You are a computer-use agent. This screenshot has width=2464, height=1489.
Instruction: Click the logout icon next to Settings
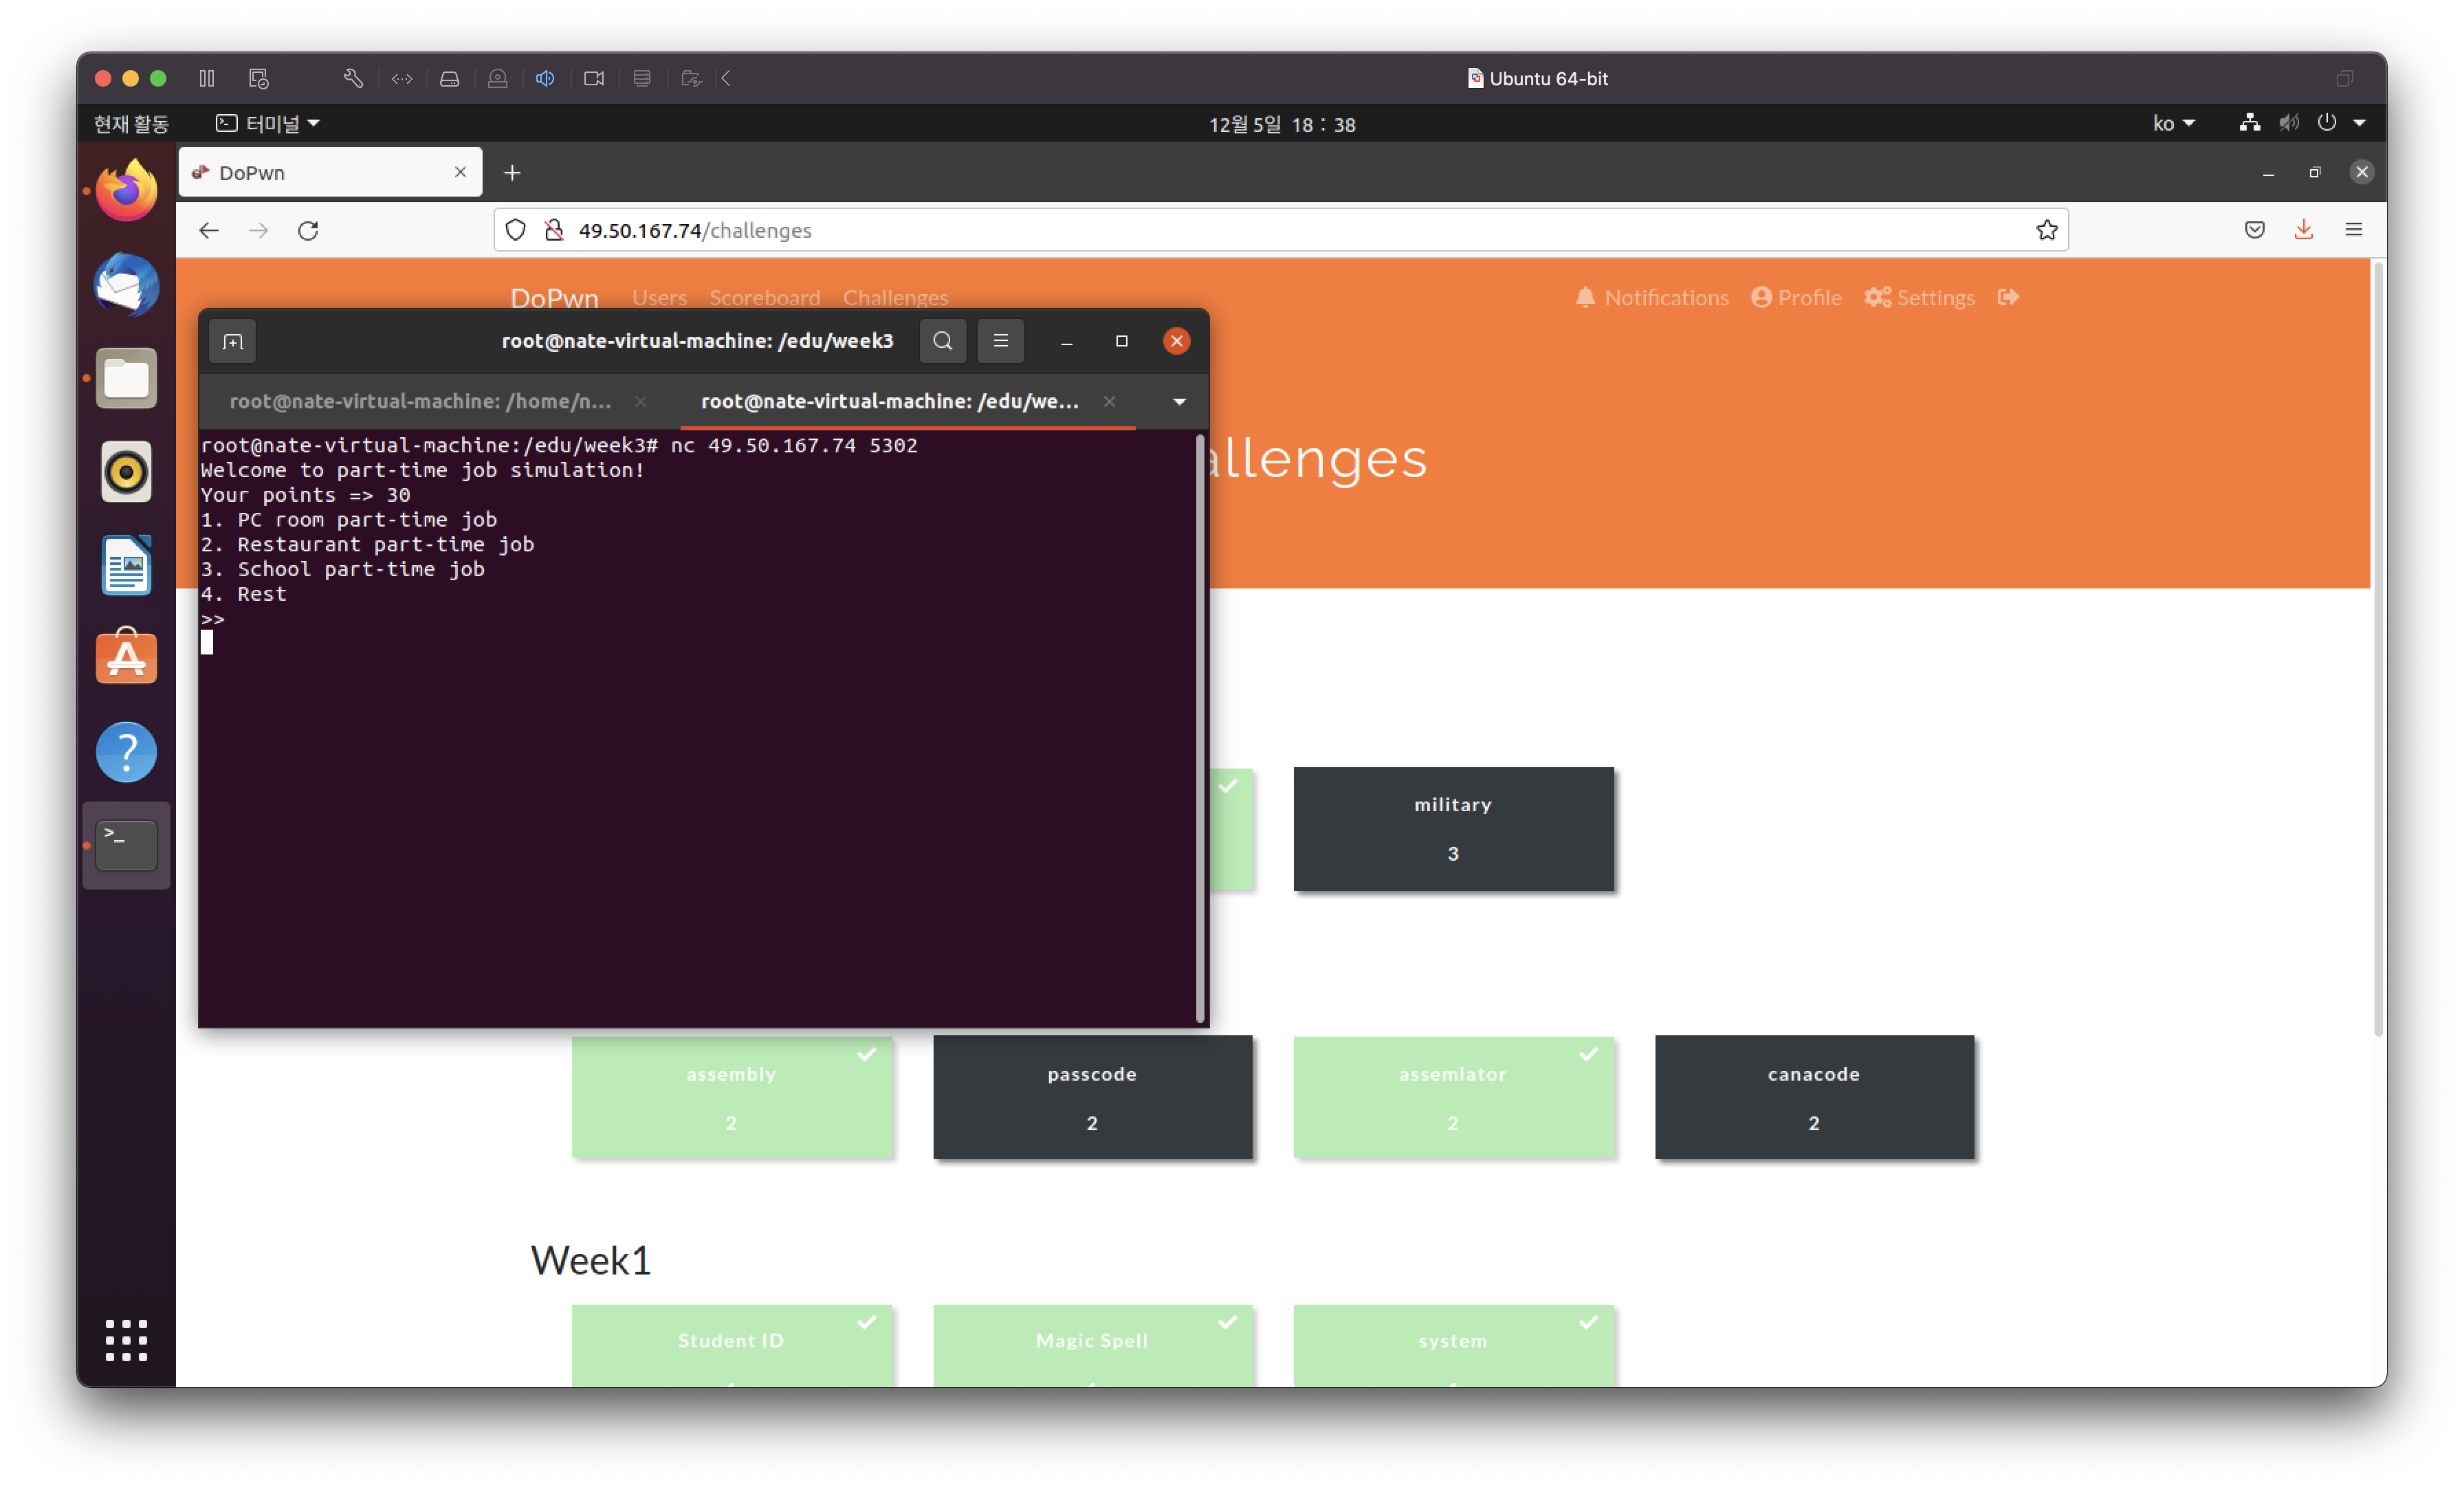coord(2008,297)
